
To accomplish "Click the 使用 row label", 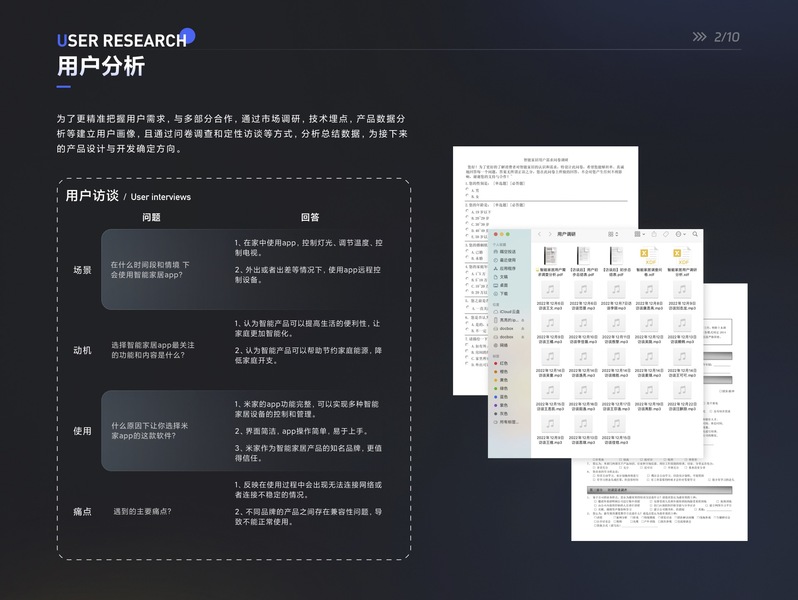I will pos(82,431).
